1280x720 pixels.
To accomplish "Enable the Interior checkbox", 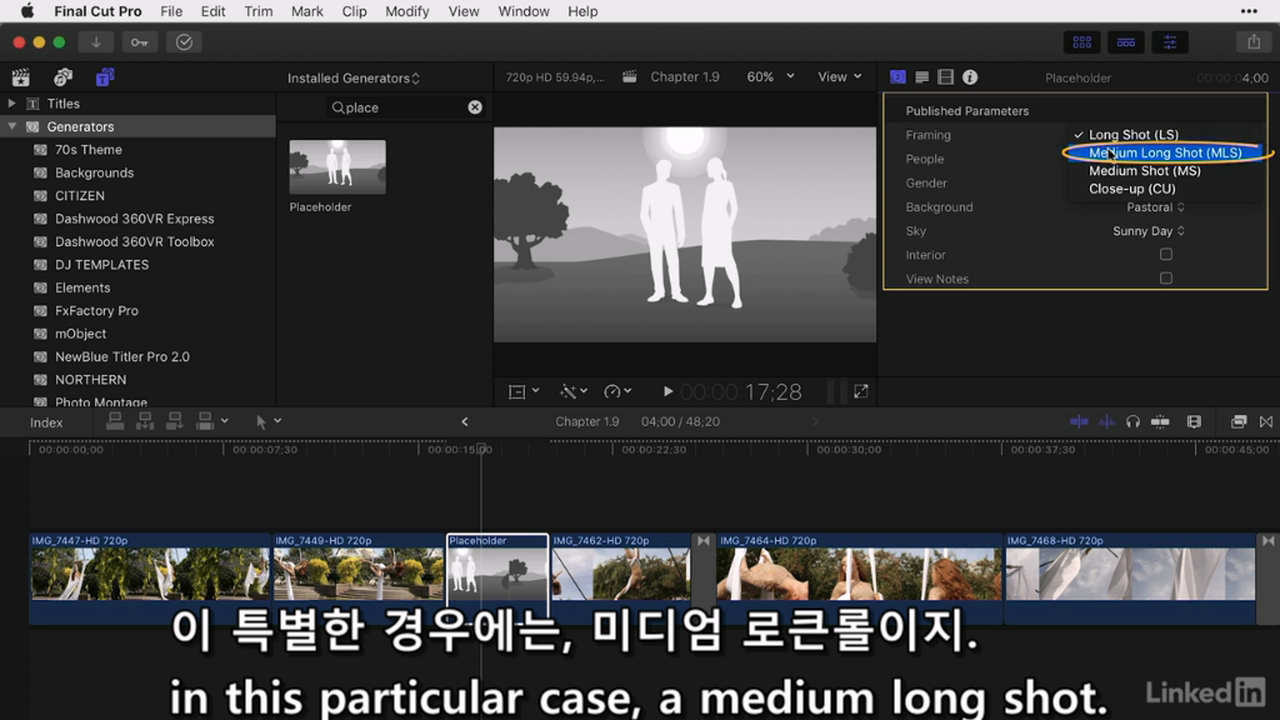I will tap(1166, 254).
